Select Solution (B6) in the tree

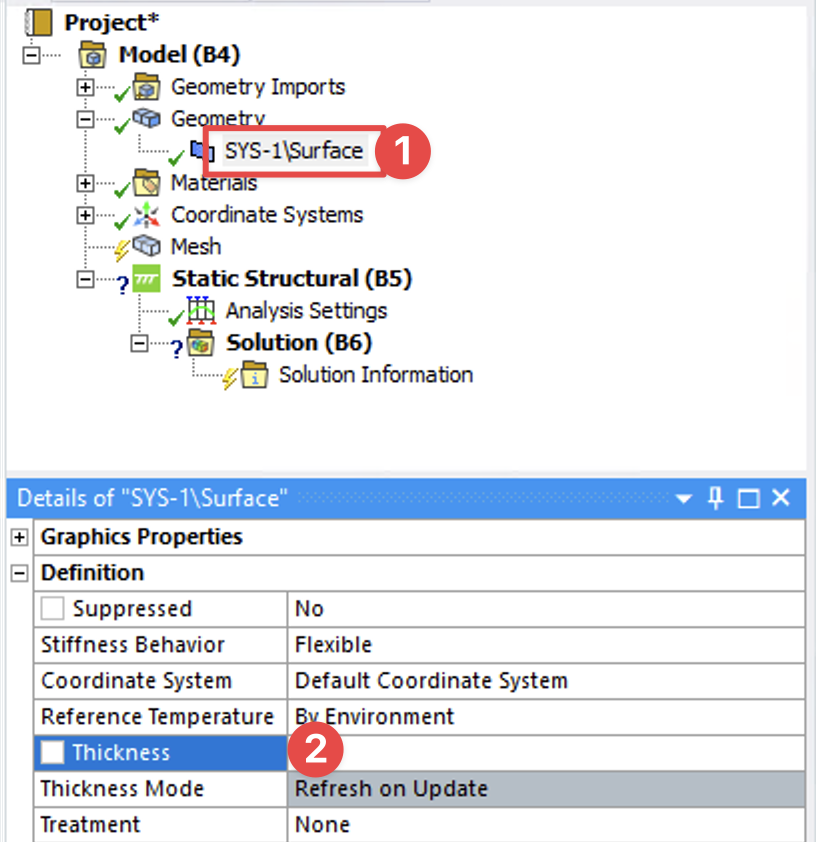pos(298,343)
